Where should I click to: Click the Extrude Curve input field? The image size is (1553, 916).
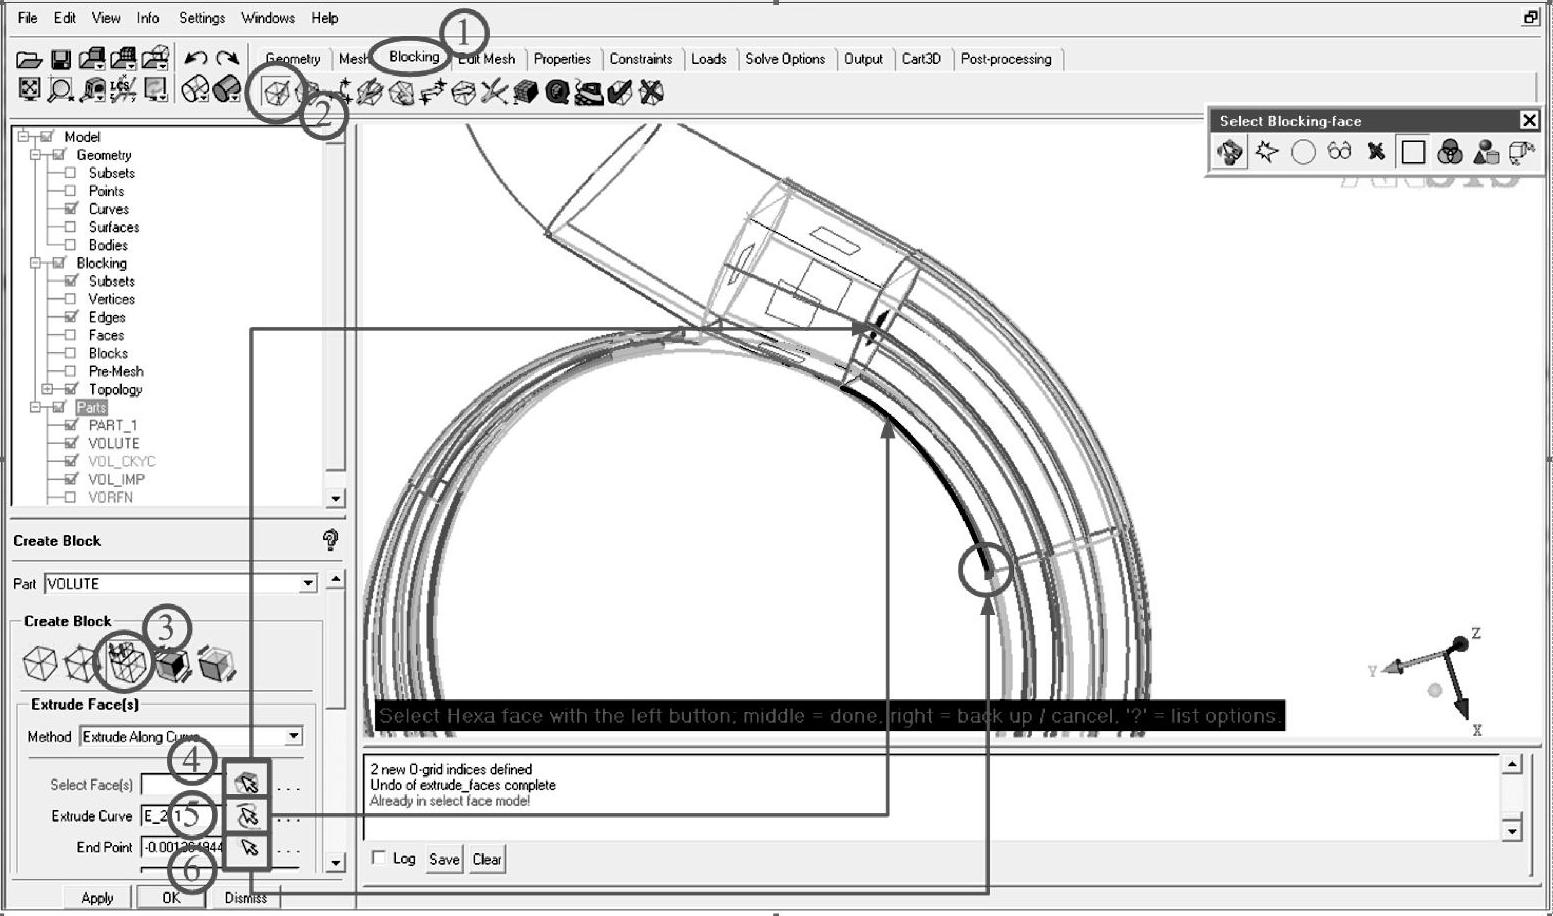(183, 816)
